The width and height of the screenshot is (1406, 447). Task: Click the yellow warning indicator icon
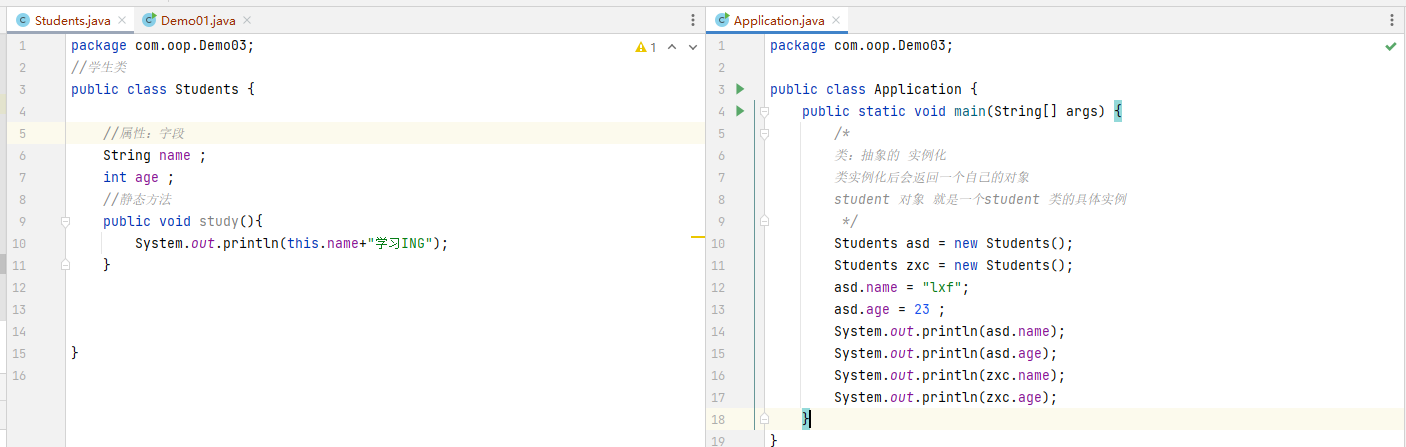pyautogui.click(x=641, y=47)
